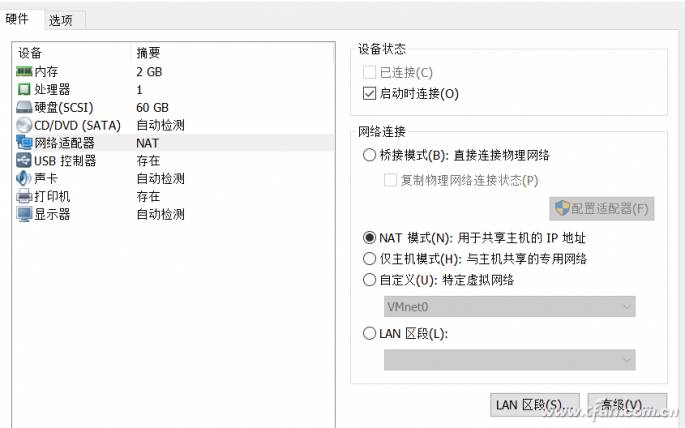Viewport: 685px width, 428px height.
Task: Enable the 已连接(C) checkbox
Action: [369, 72]
